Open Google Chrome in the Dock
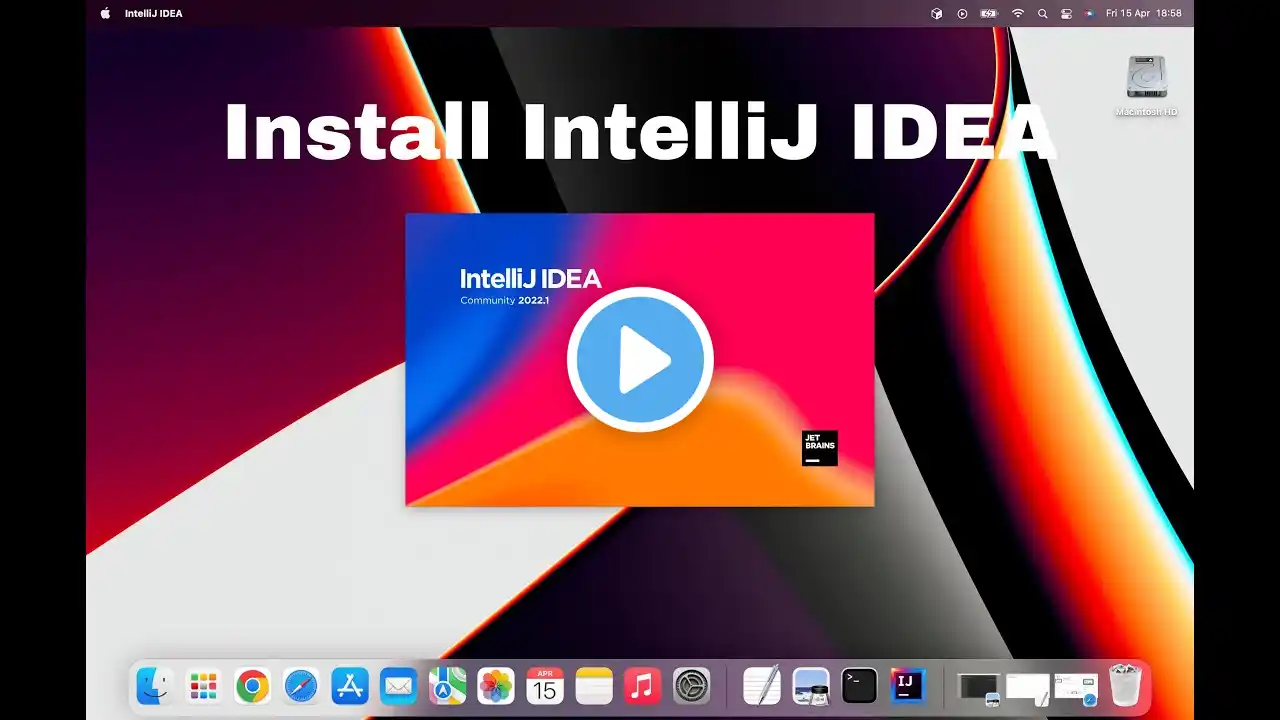1280x720 pixels. click(252, 686)
